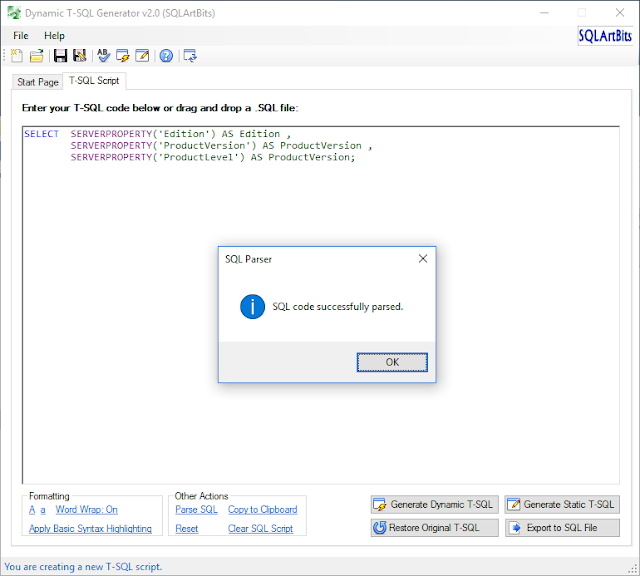Click the toolbar lightning Generate Dynamic icon
Viewport: 640px width, 576px height.
click(x=122, y=56)
